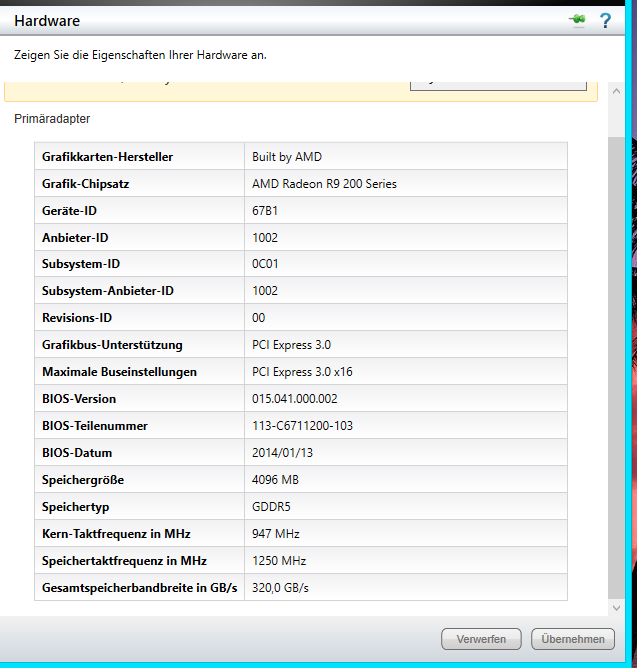
Task: Click the Anbieter-ID row label
Action: [x=75, y=238]
